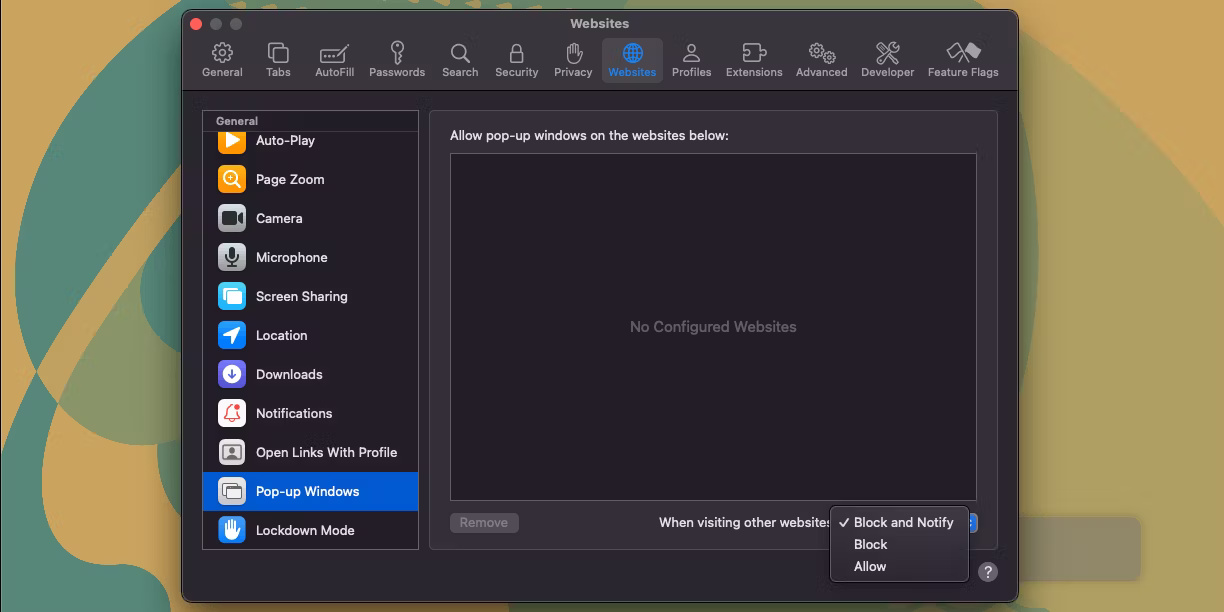Open the Developer settings icon
Image resolution: width=1224 pixels, height=612 pixels.
coord(888,57)
